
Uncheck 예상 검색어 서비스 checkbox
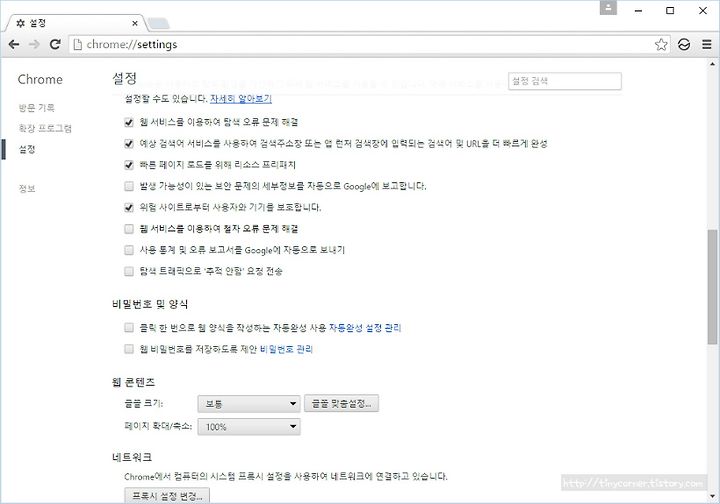pos(129,144)
